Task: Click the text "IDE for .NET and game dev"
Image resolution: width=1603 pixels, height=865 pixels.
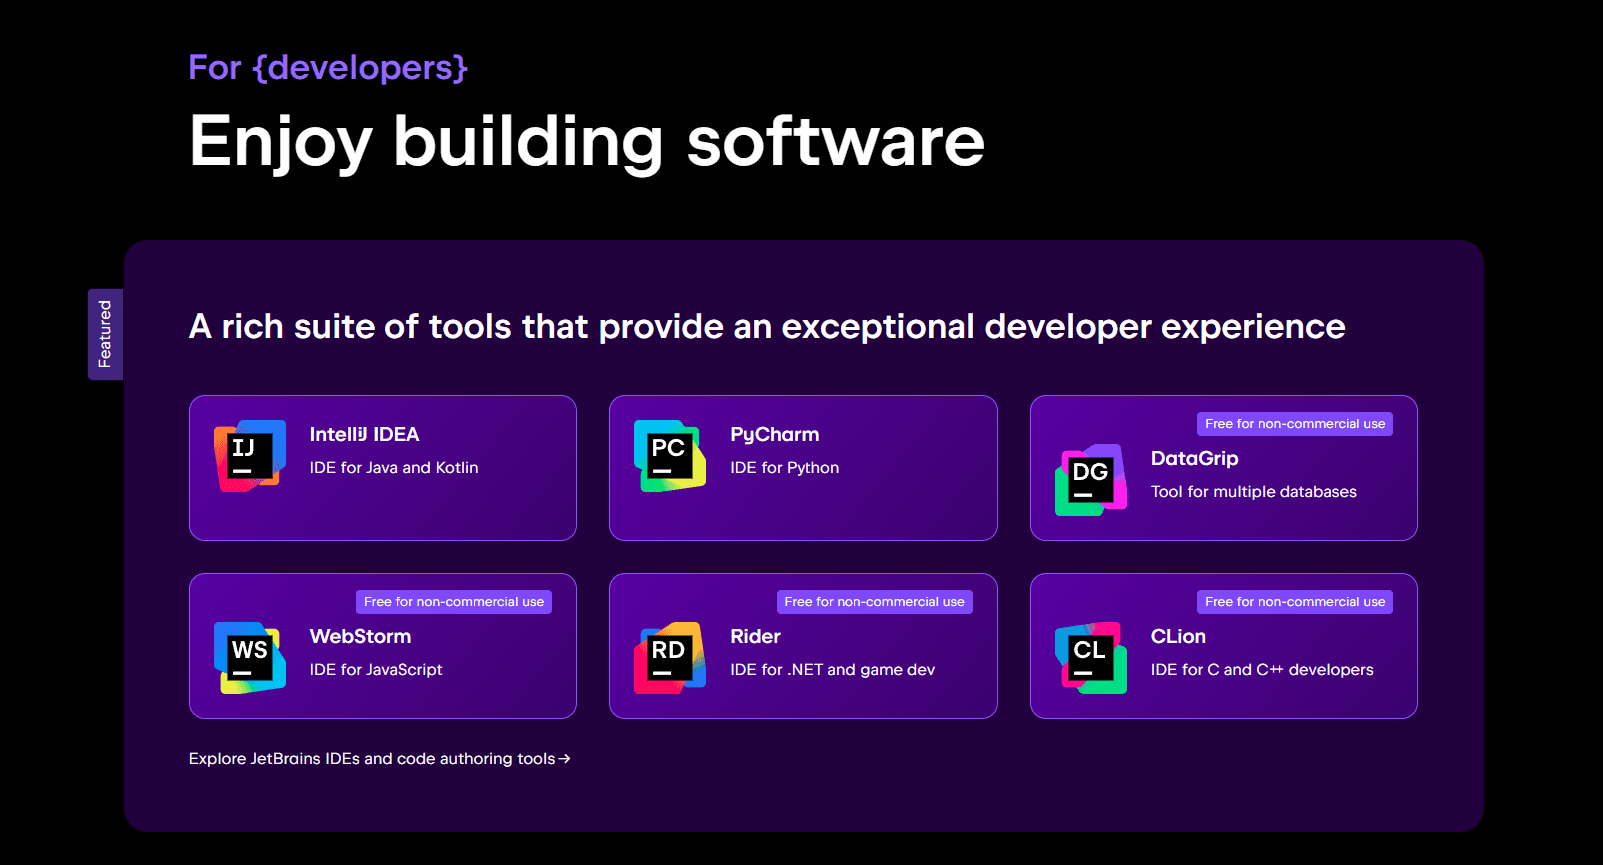Action: click(833, 670)
